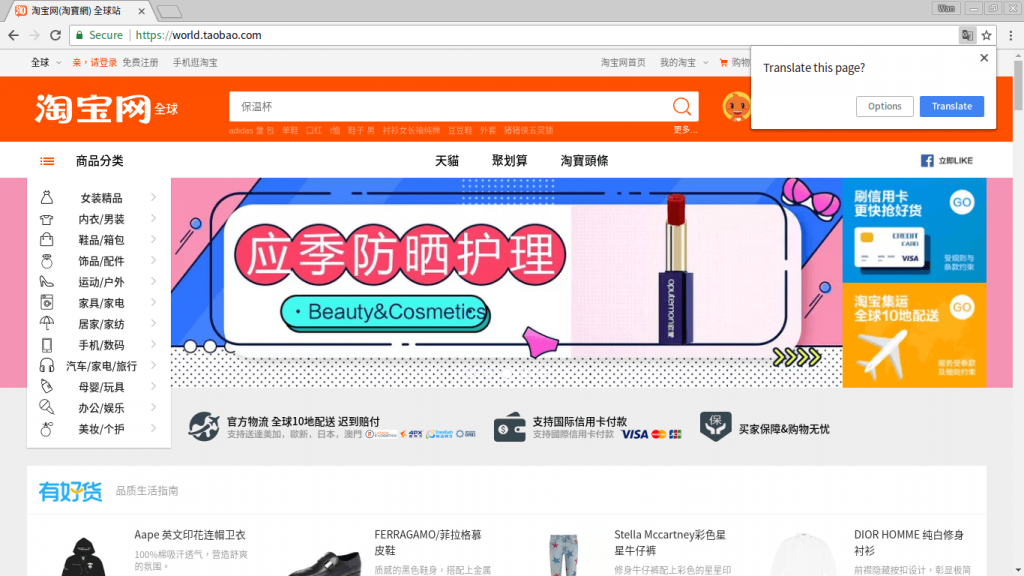Click the browser forward arrow
Viewport: 1024px width, 576px height.
35,35
